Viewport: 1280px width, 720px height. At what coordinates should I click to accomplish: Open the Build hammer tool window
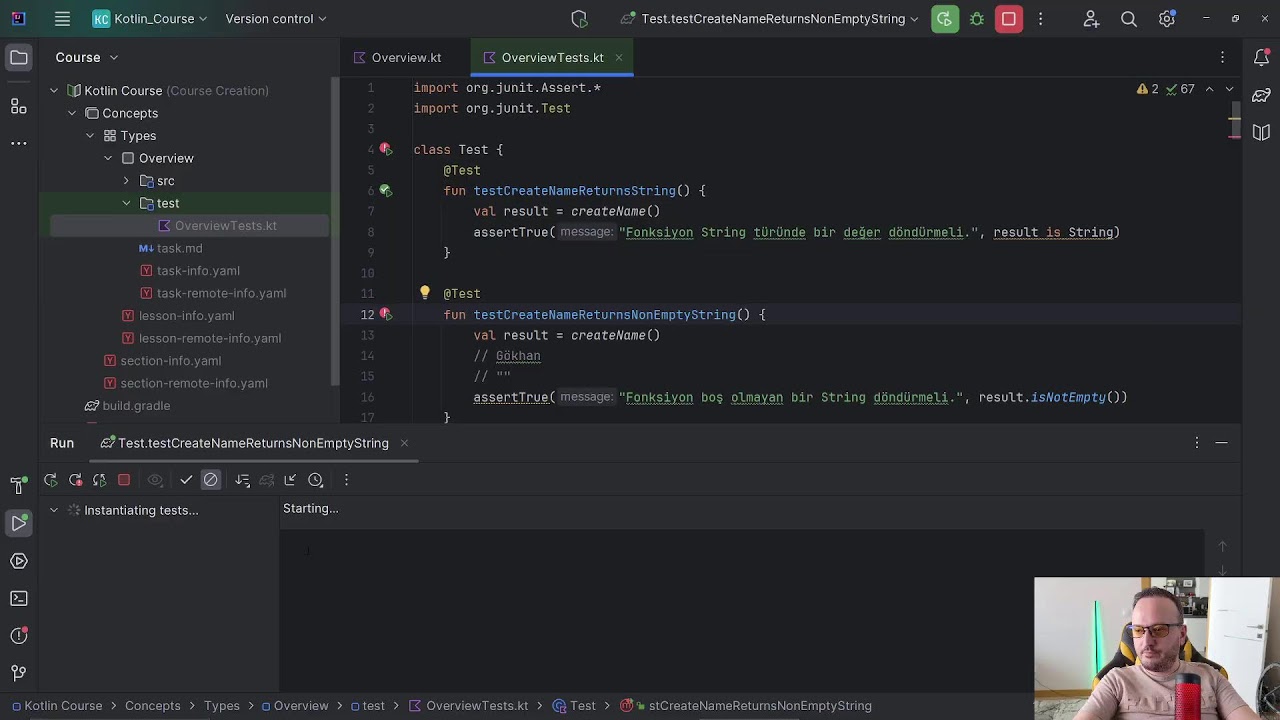pos(19,485)
